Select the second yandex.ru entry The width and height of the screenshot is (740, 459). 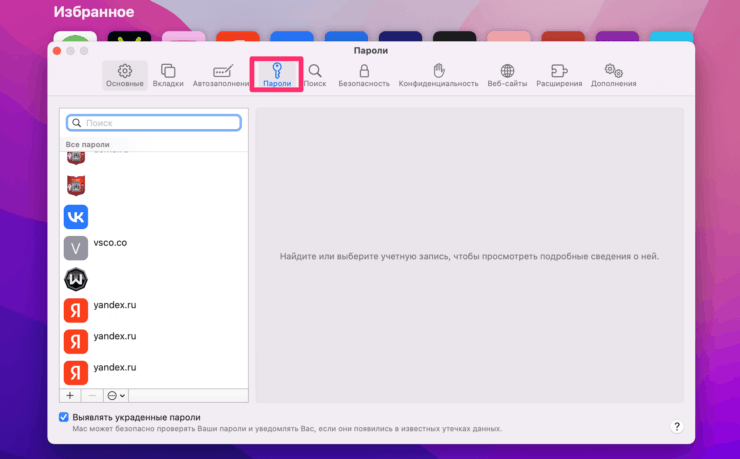tap(154, 342)
